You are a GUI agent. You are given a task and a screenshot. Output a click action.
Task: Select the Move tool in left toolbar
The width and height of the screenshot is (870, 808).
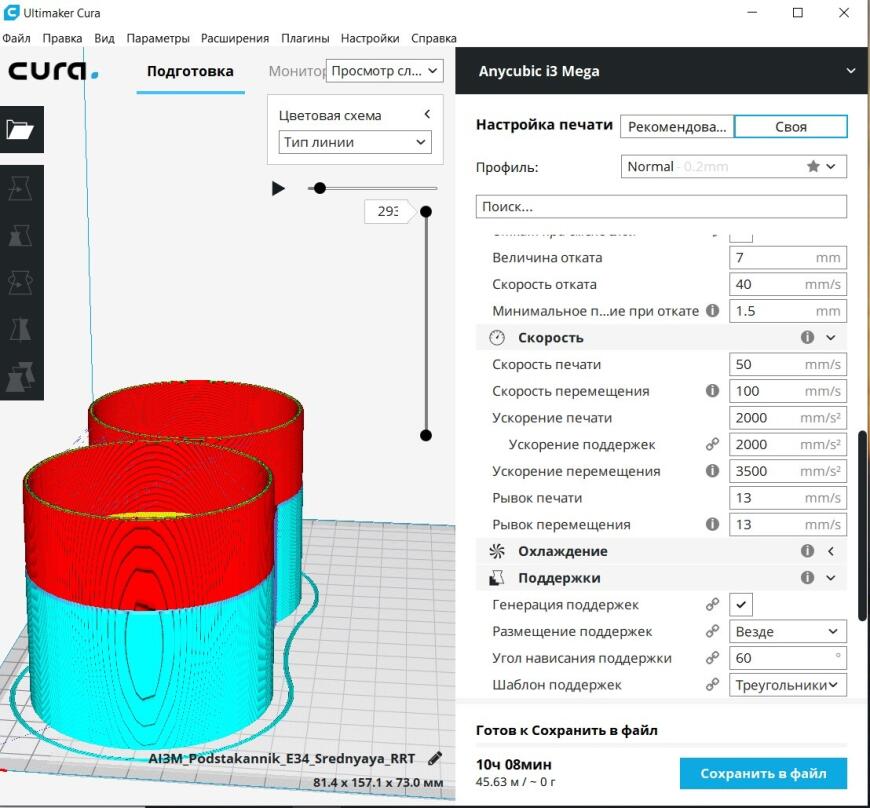20,189
